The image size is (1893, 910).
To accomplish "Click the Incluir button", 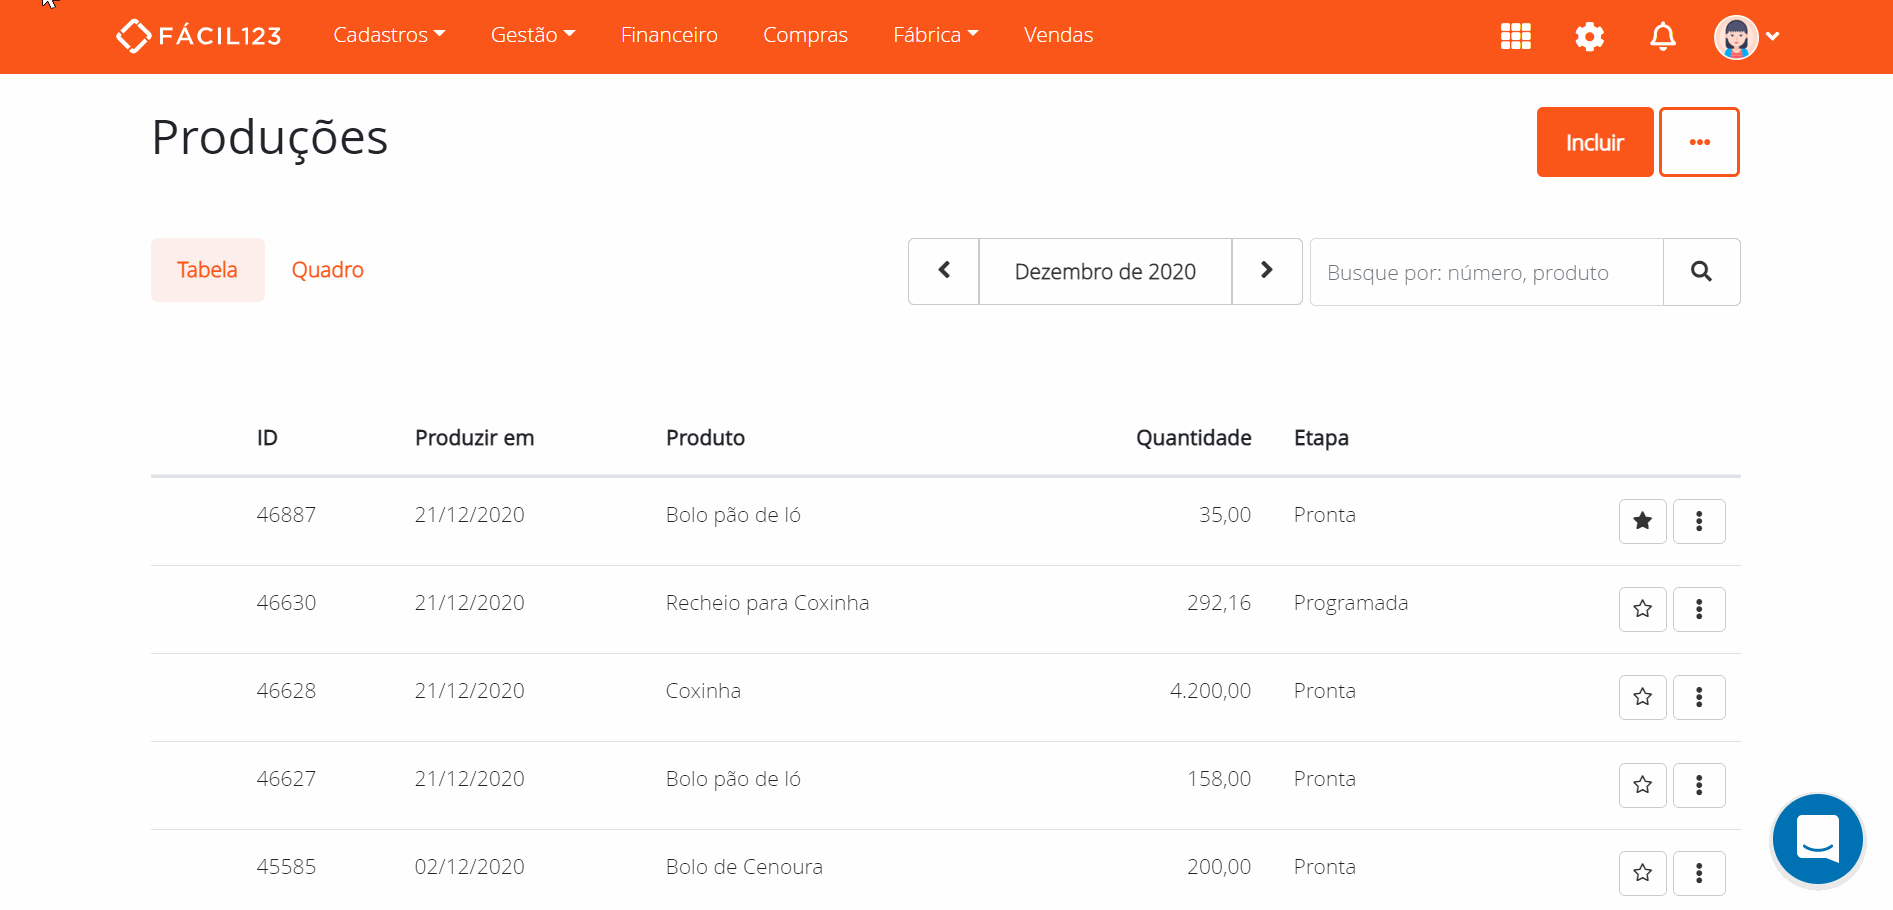I will tap(1594, 141).
